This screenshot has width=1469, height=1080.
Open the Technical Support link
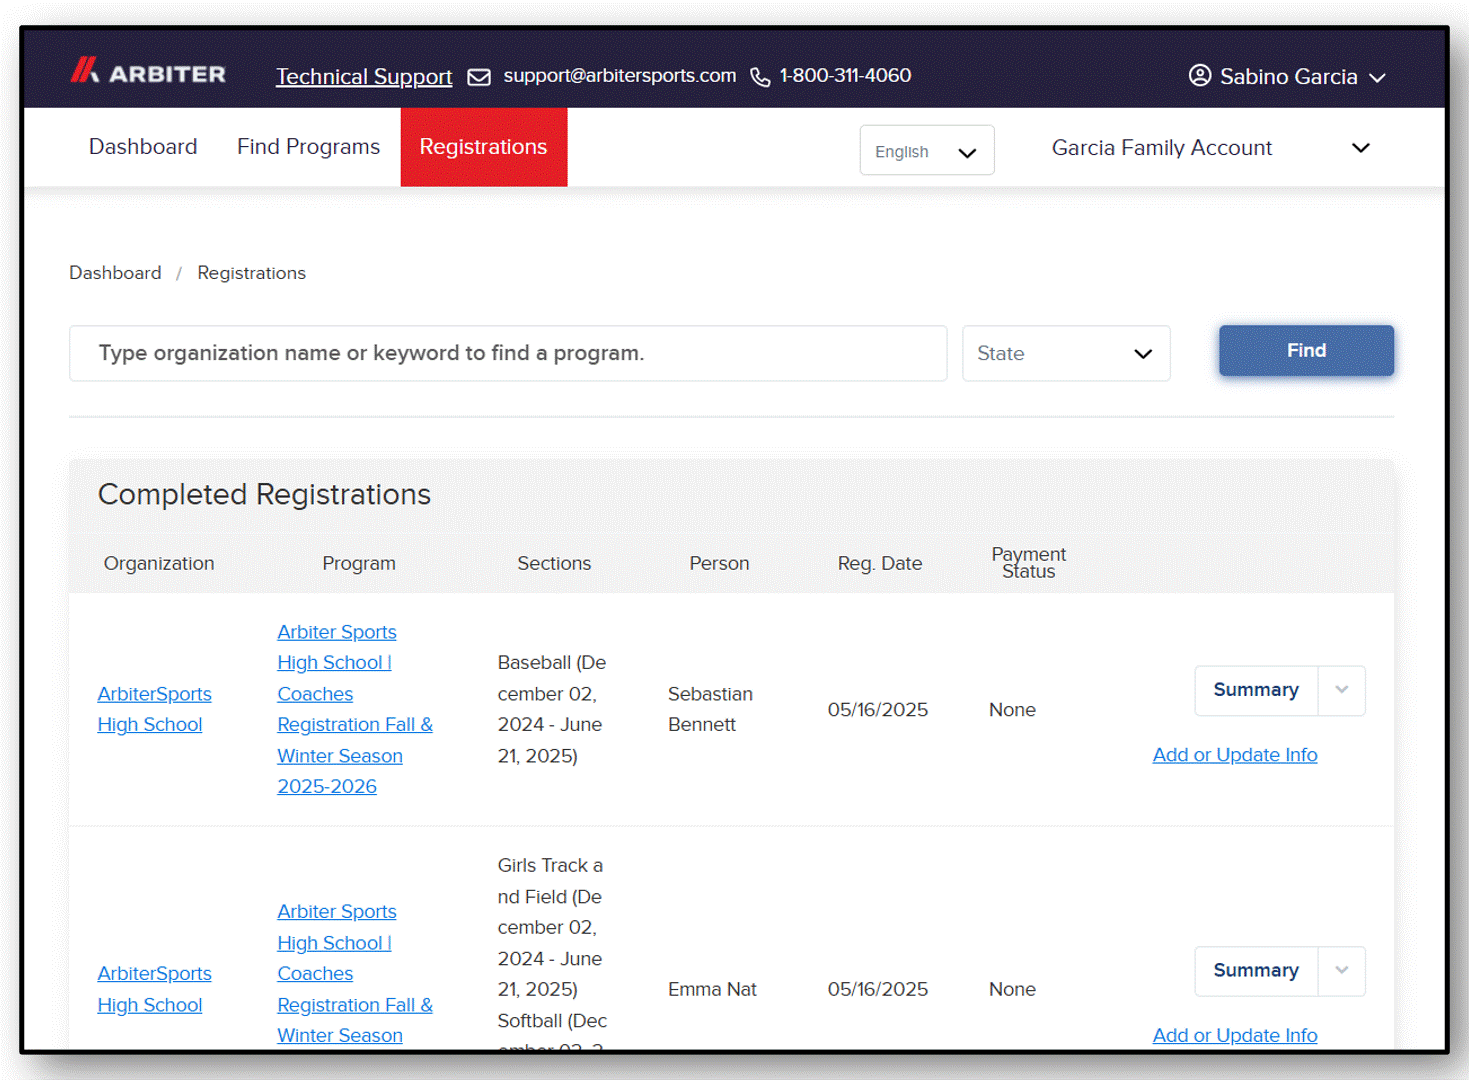pos(364,76)
